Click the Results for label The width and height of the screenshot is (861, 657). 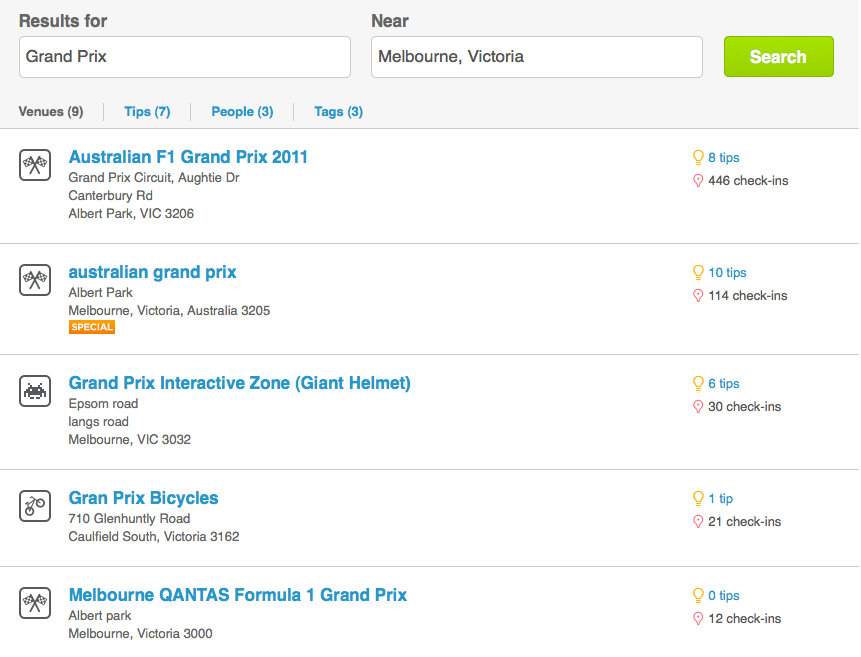click(63, 21)
